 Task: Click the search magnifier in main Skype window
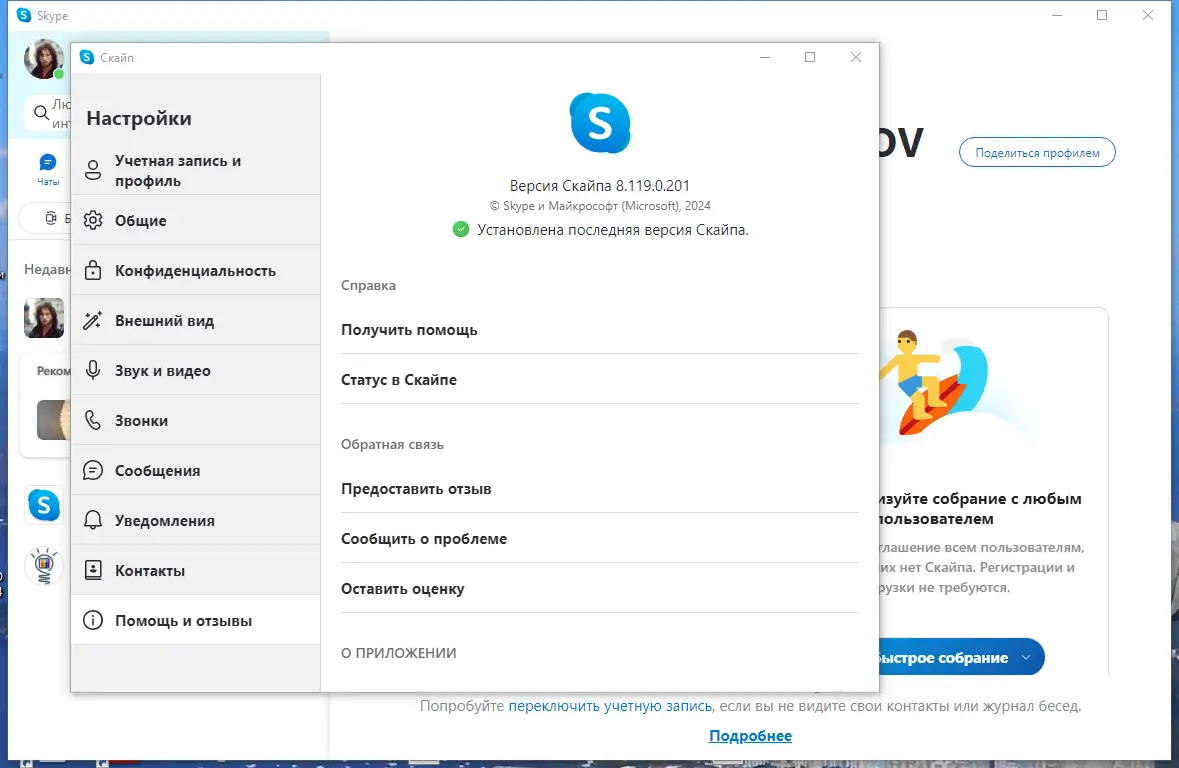pos(41,113)
